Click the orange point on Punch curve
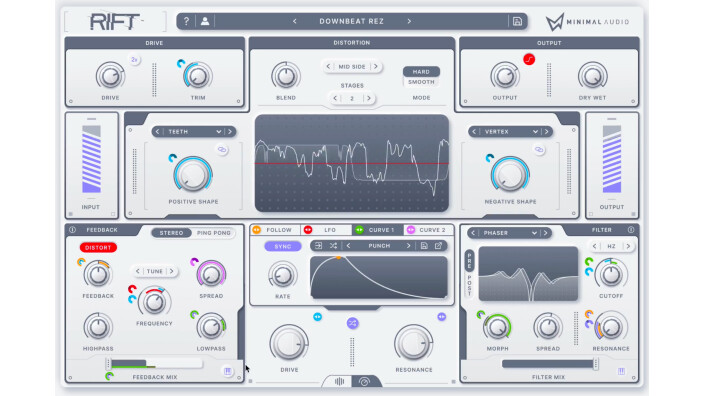Viewport: 704px width, 396px height. (x=339, y=258)
